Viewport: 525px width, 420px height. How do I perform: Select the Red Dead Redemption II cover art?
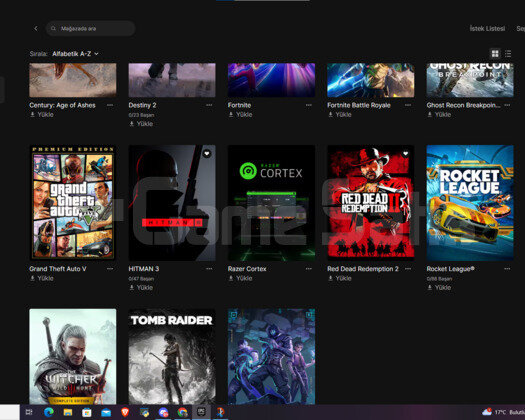coord(371,203)
